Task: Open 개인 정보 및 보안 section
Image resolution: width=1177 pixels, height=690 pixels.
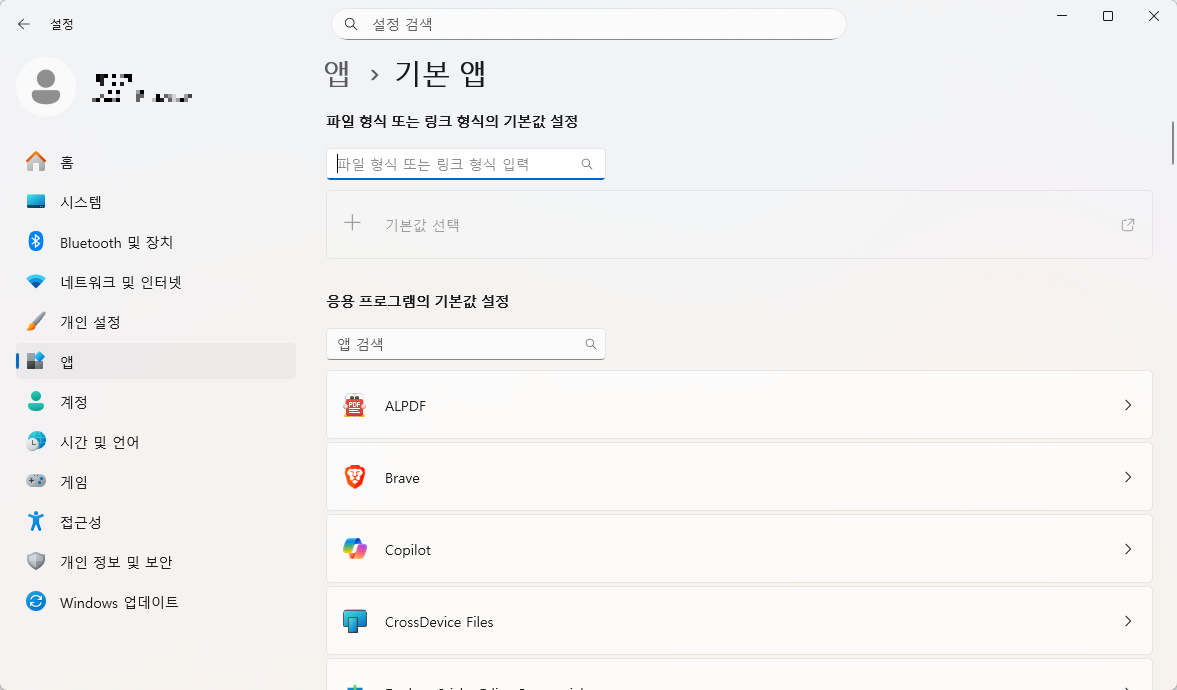Action: [155, 562]
